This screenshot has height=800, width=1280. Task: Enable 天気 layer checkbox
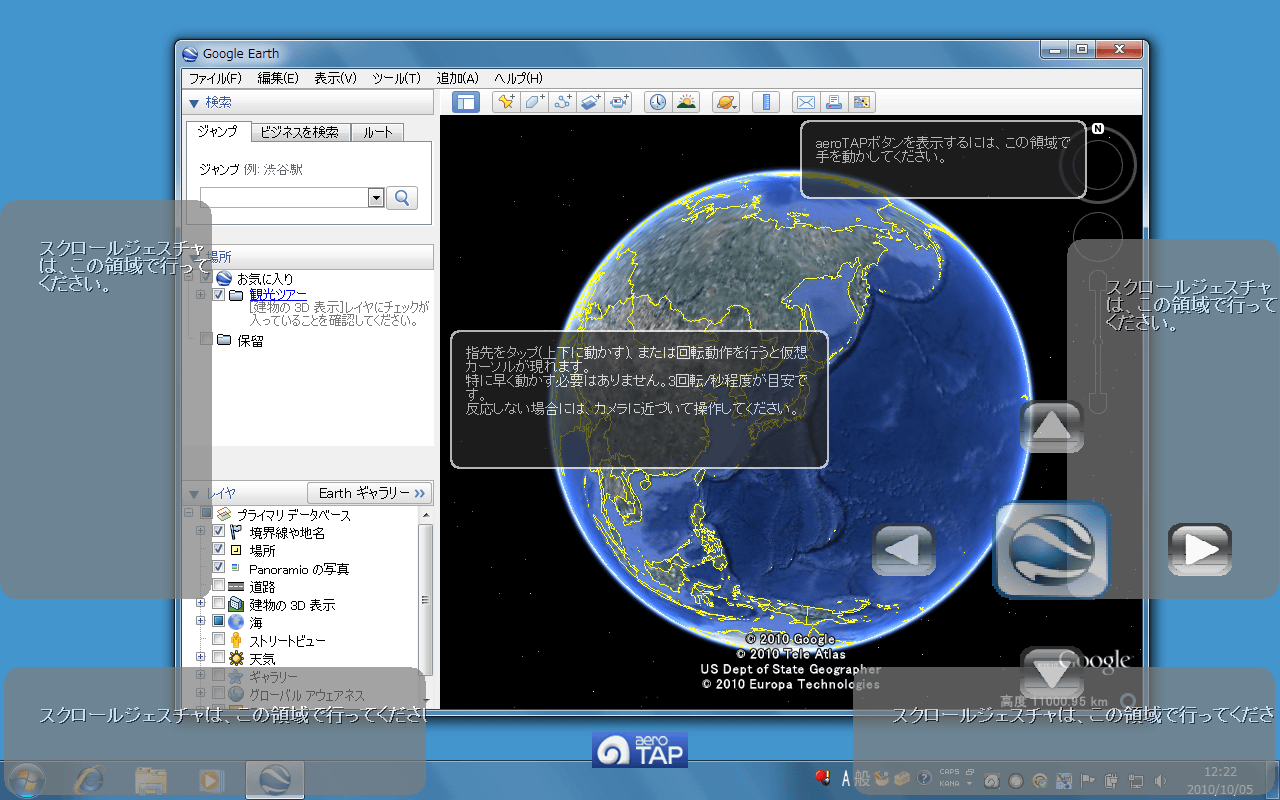[219, 658]
